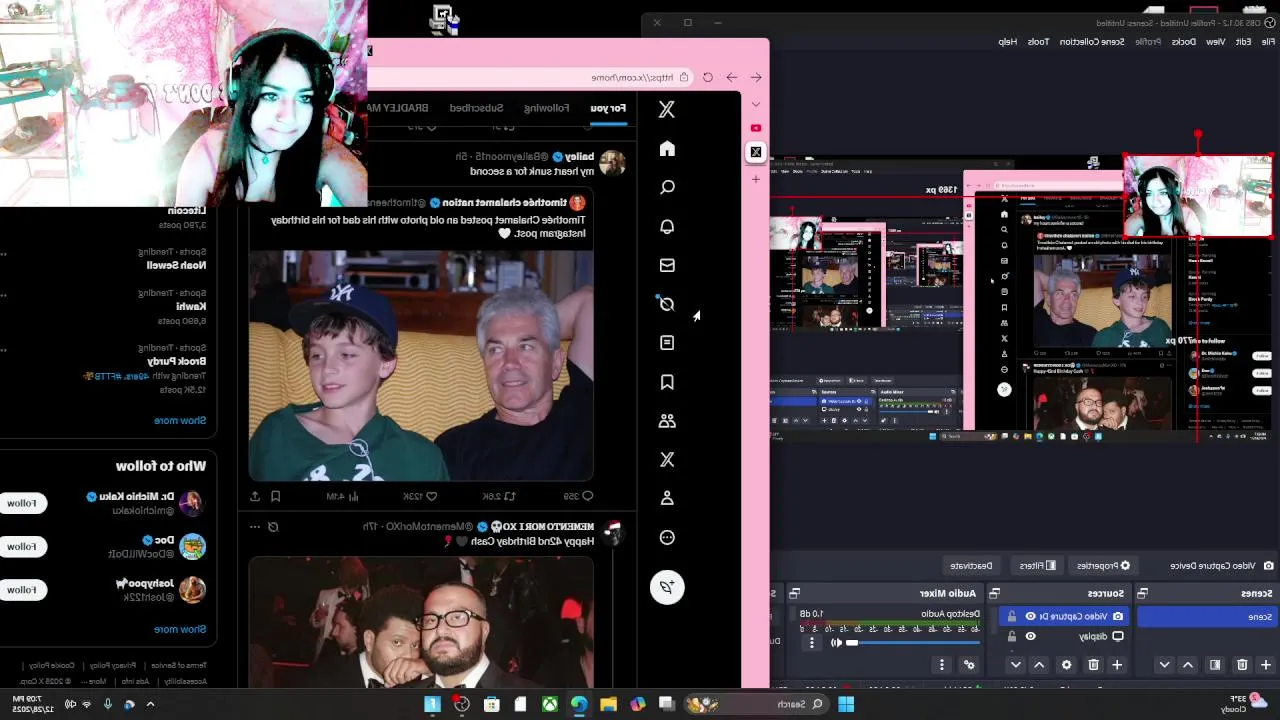Mute Desktop Audio speaker icon
The height and width of the screenshot is (720, 1280).
coord(836,643)
